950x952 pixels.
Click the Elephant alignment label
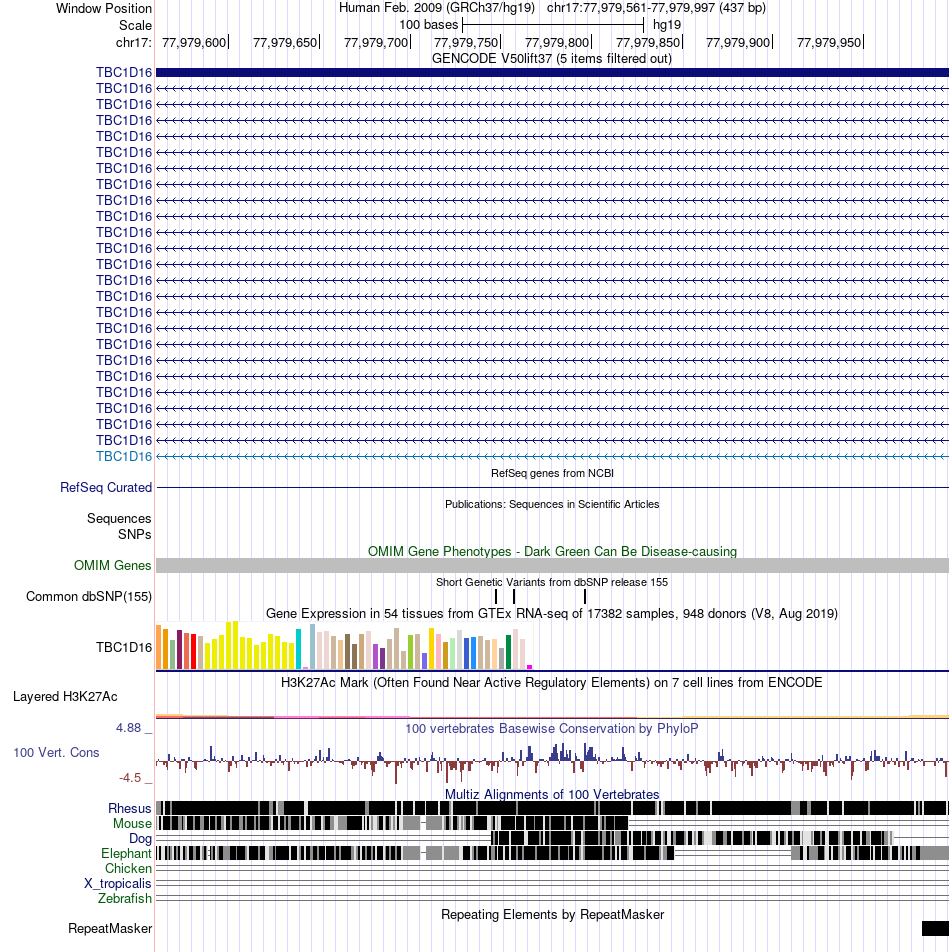tap(126, 854)
